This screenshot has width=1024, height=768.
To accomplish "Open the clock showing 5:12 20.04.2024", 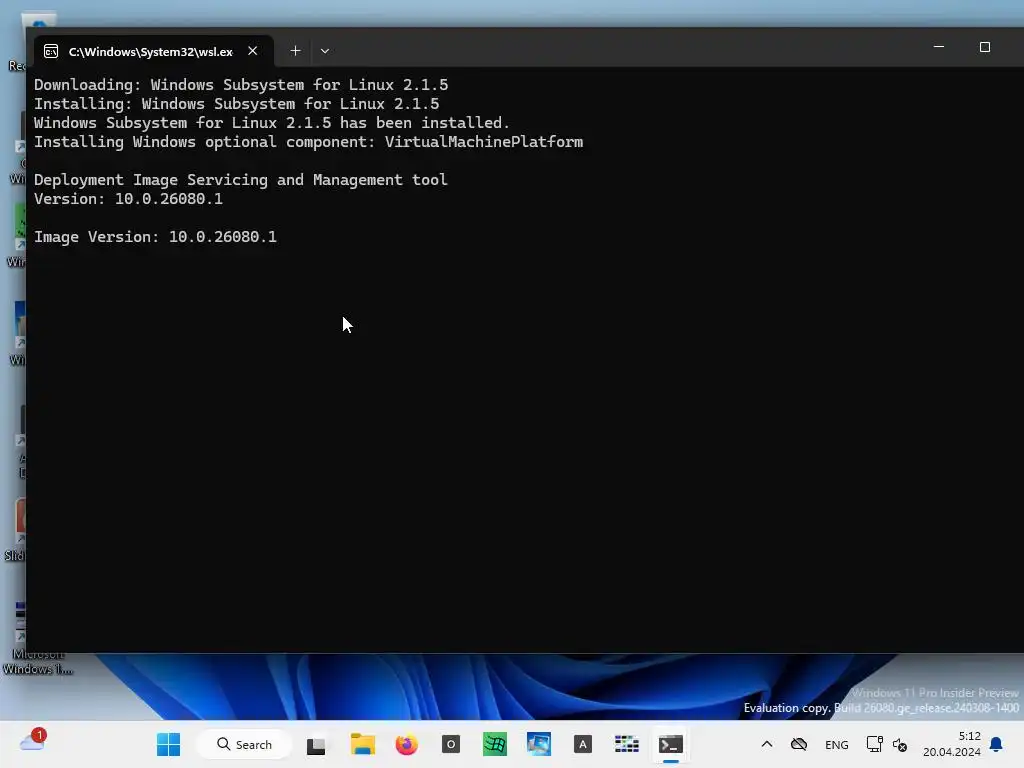I will [952, 744].
